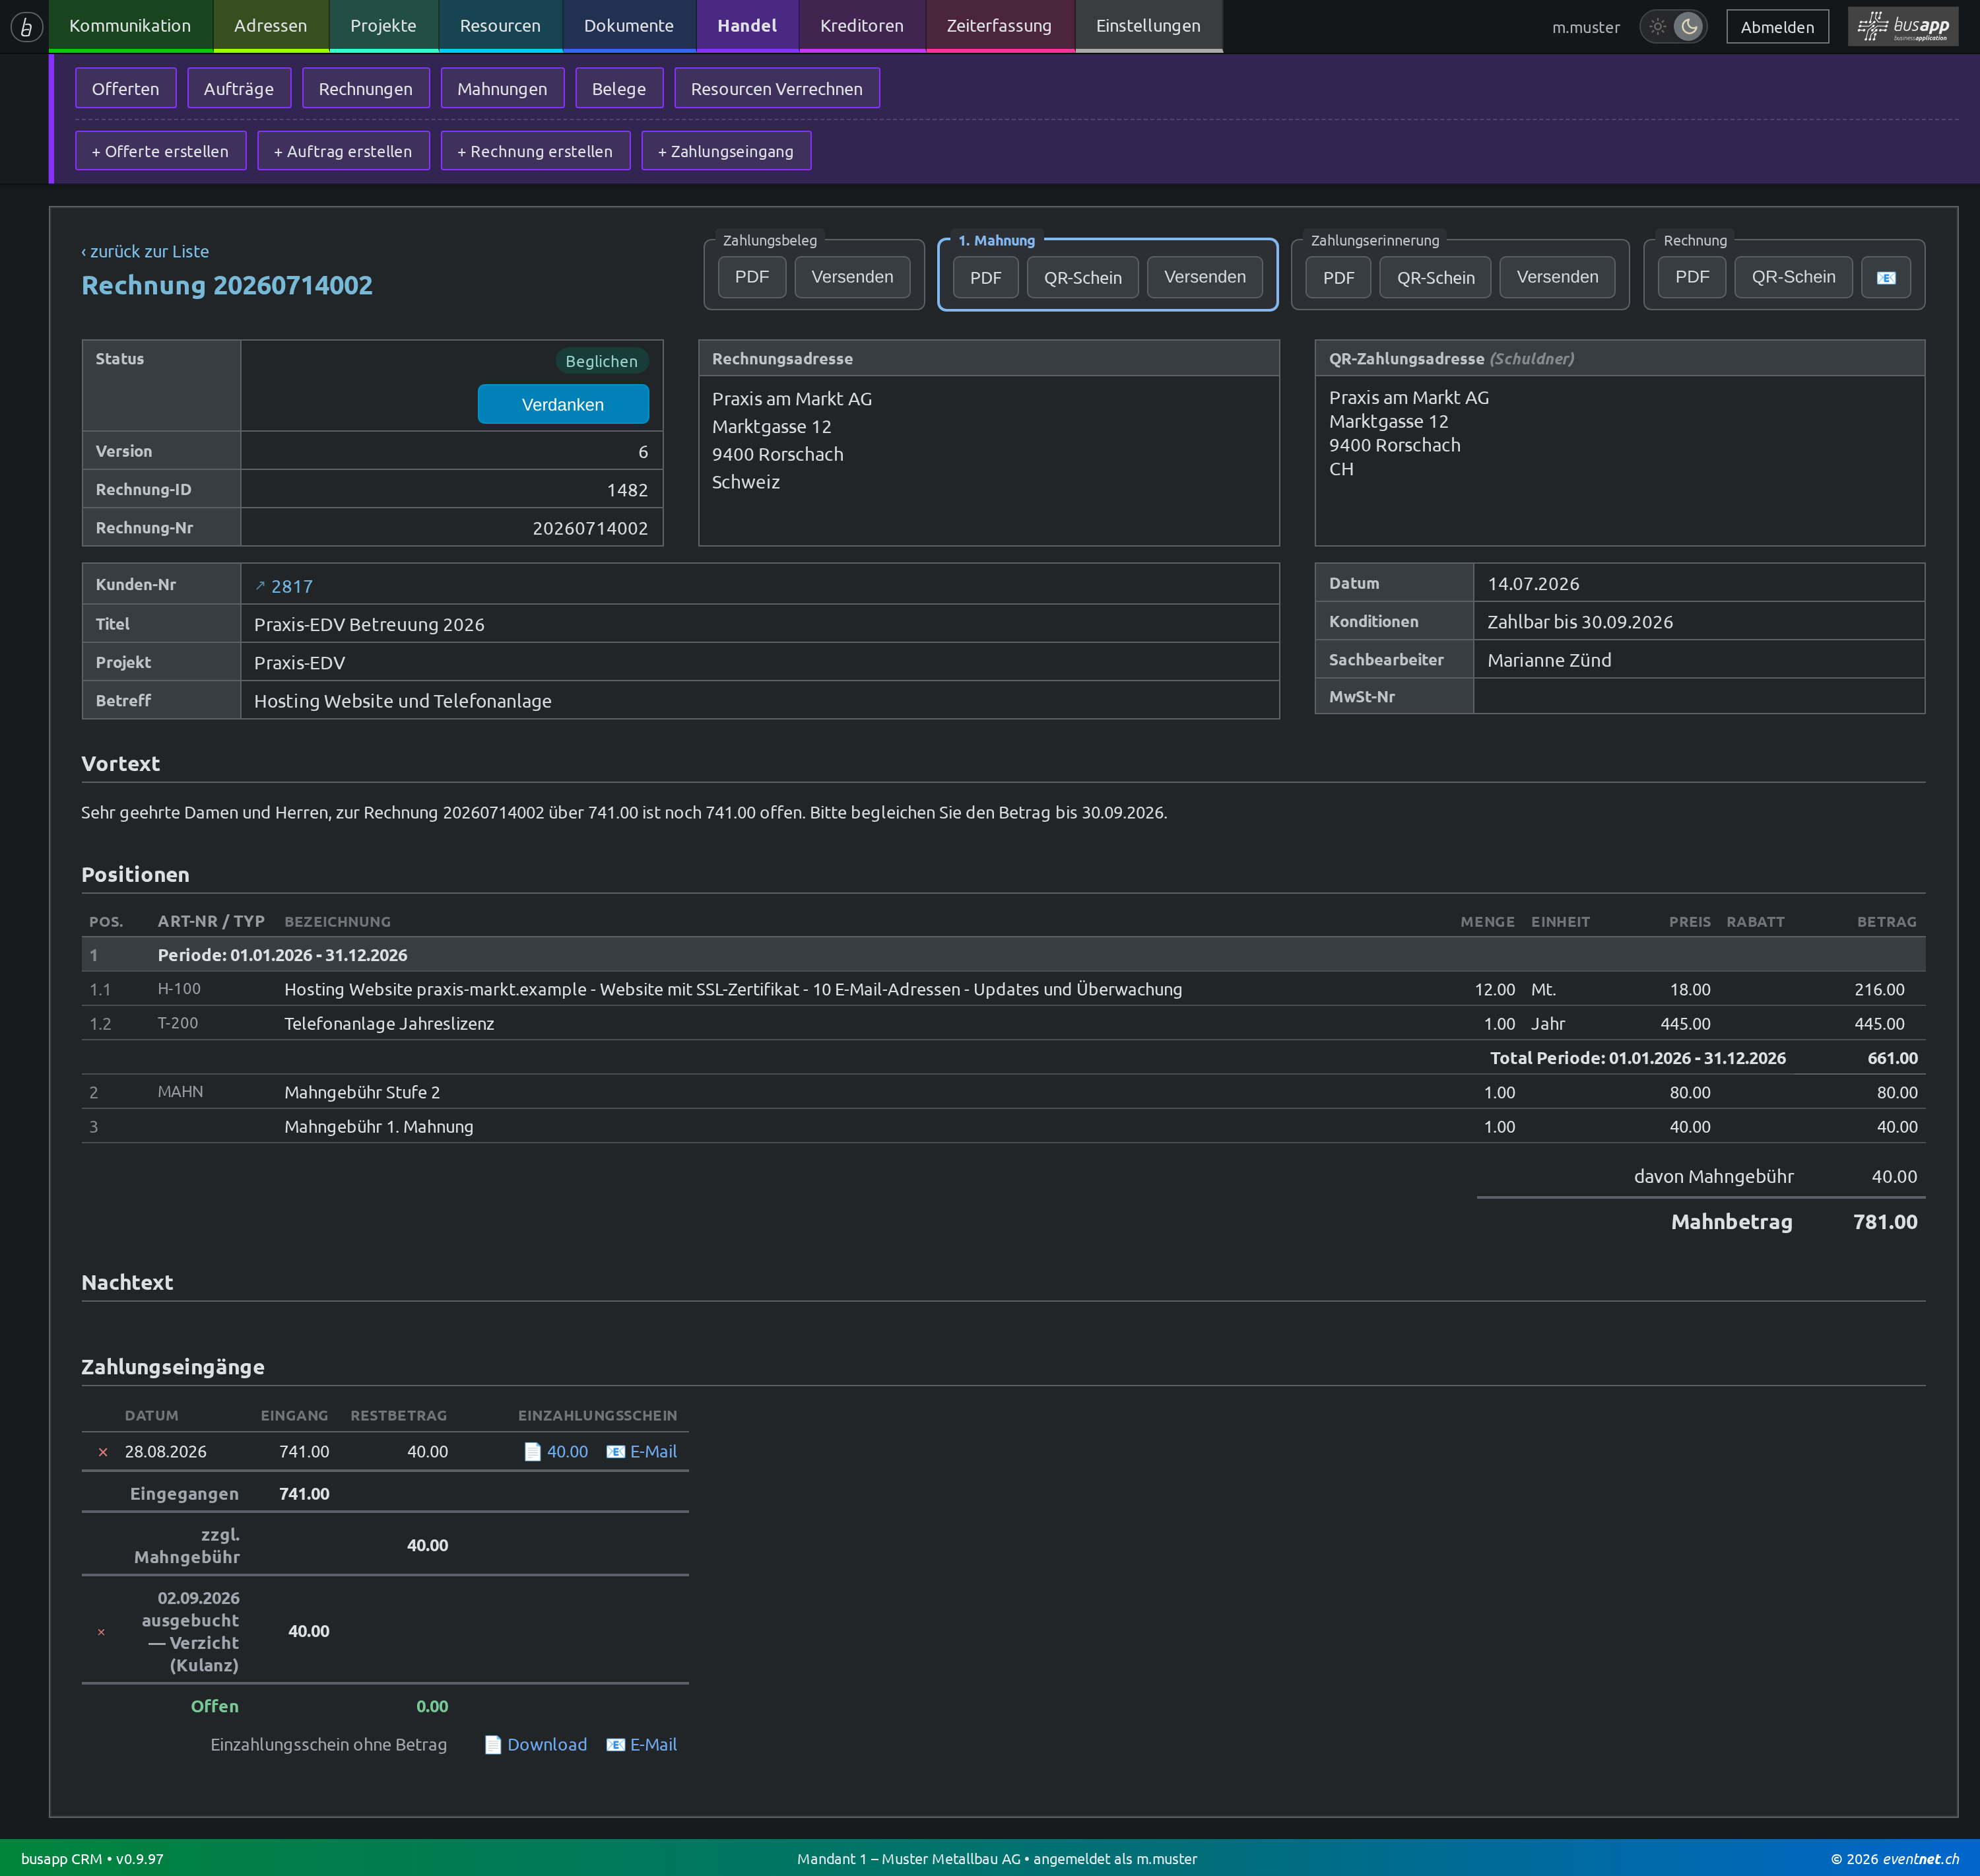Open Rechnung QR-Schein
Viewport: 1980px width, 1876px height.
pyautogui.click(x=1793, y=277)
